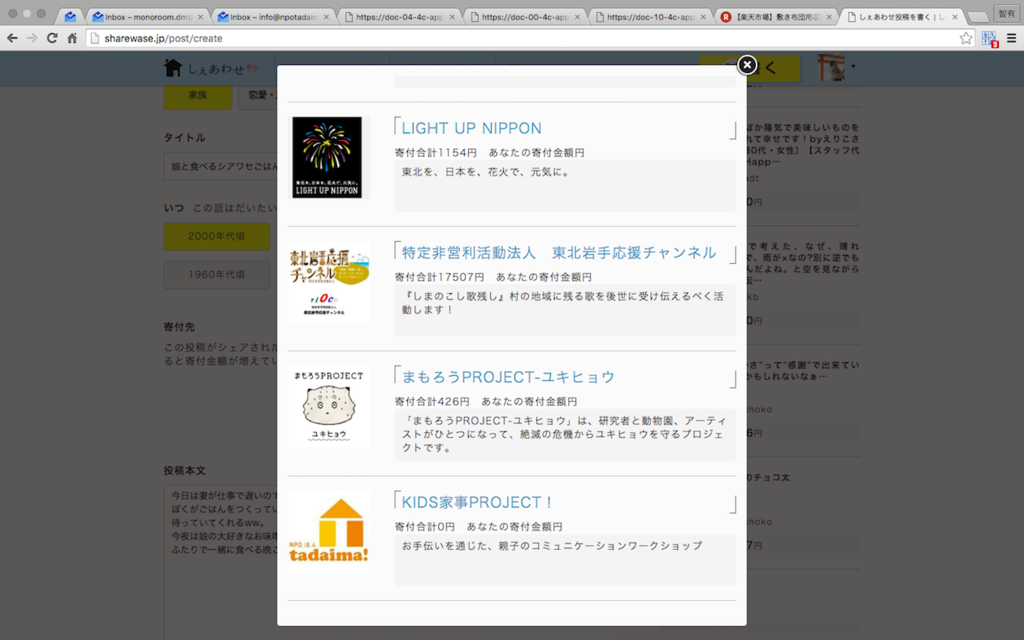
Task: Switch to the 楽天市場 tab
Action: pos(775,17)
